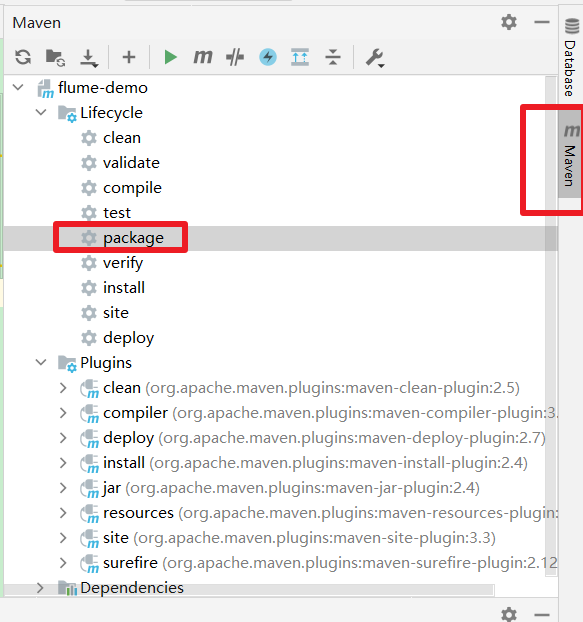
Task: Expand the Dependencies node
Action: 40,587
